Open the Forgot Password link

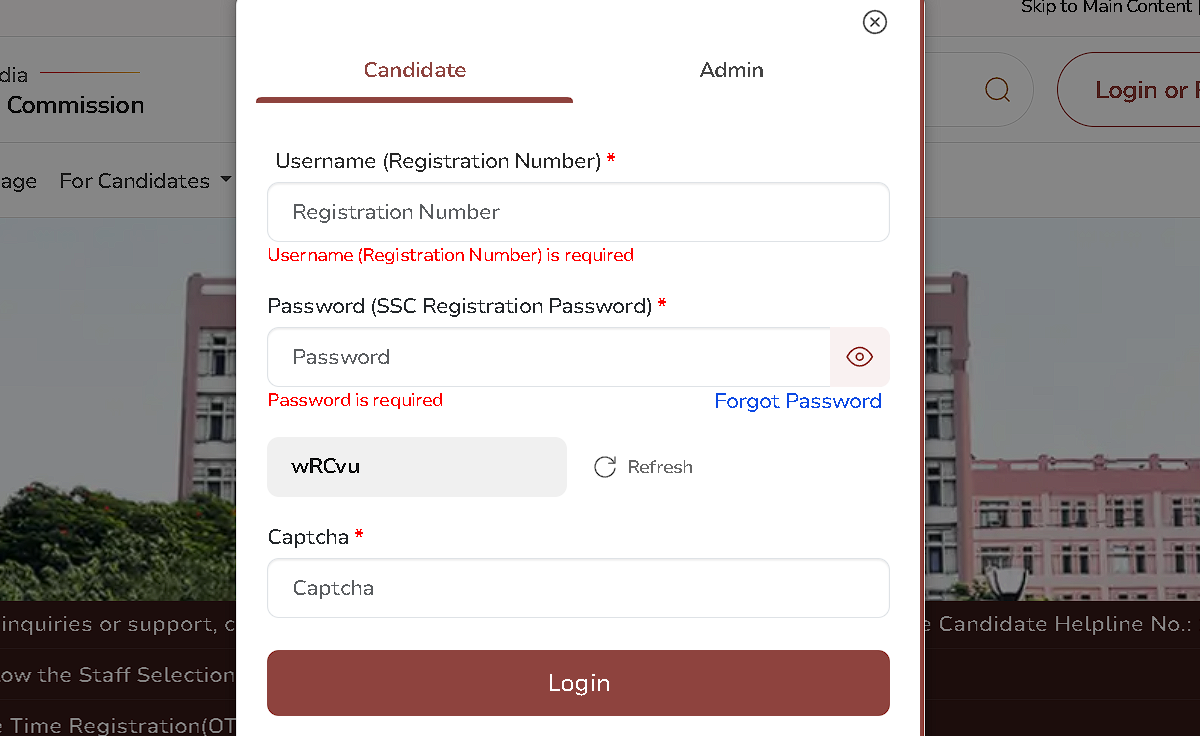point(798,401)
